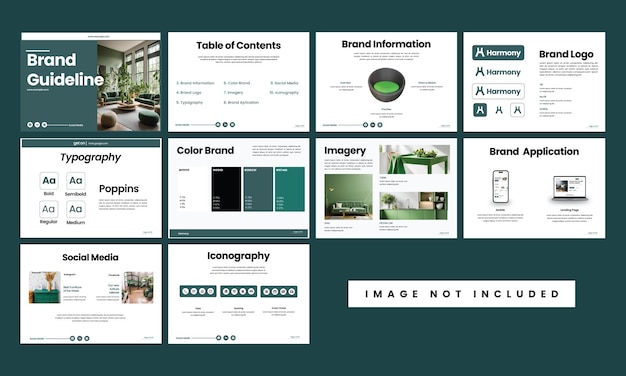Click the green bowl illustration in Brand Information
Screen dimensions: 626x376
(386, 84)
